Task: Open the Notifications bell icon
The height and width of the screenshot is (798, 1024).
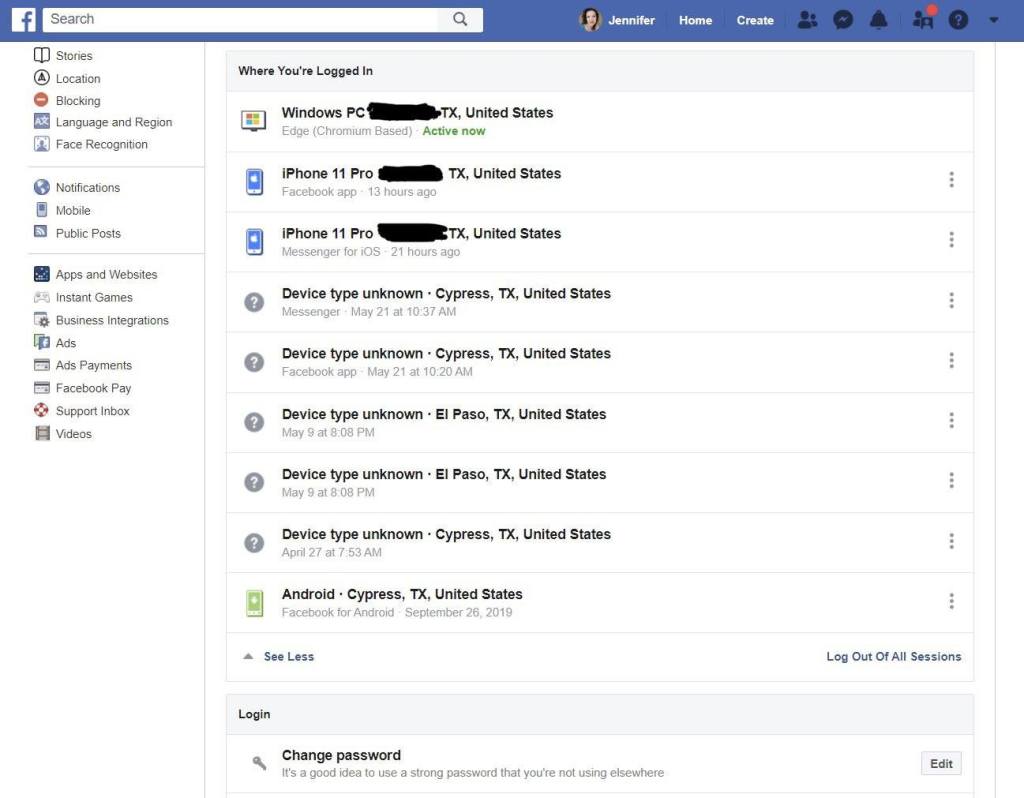Action: (879, 20)
